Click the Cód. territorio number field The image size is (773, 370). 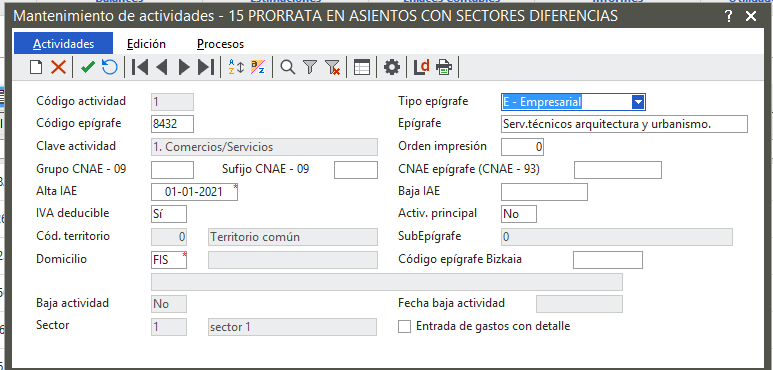(x=169, y=237)
